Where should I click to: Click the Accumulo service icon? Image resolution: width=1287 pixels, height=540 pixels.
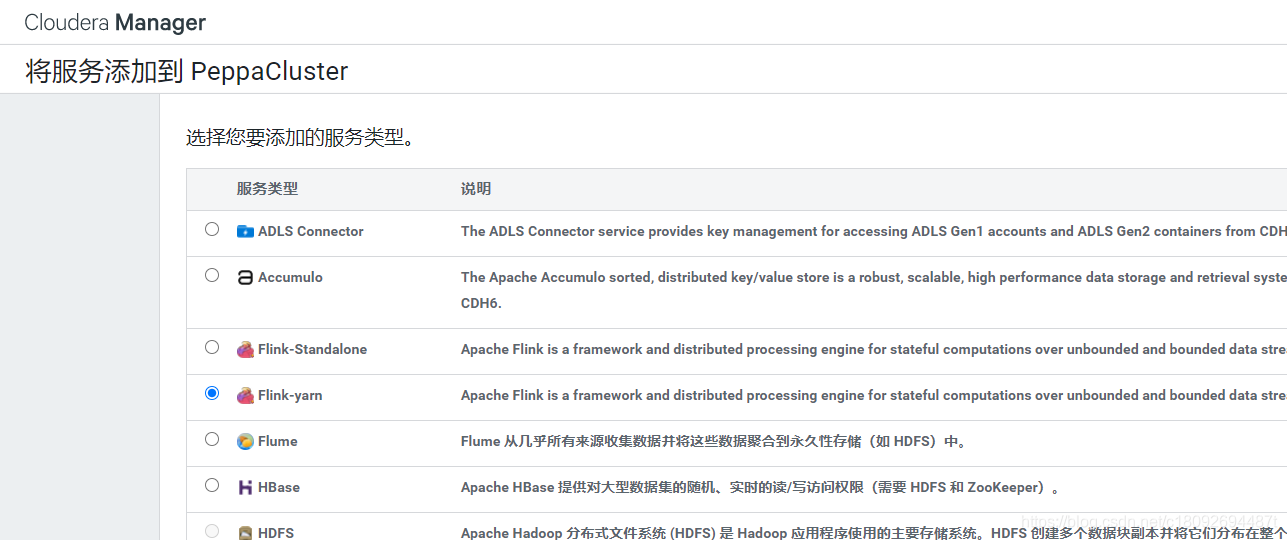click(x=245, y=277)
